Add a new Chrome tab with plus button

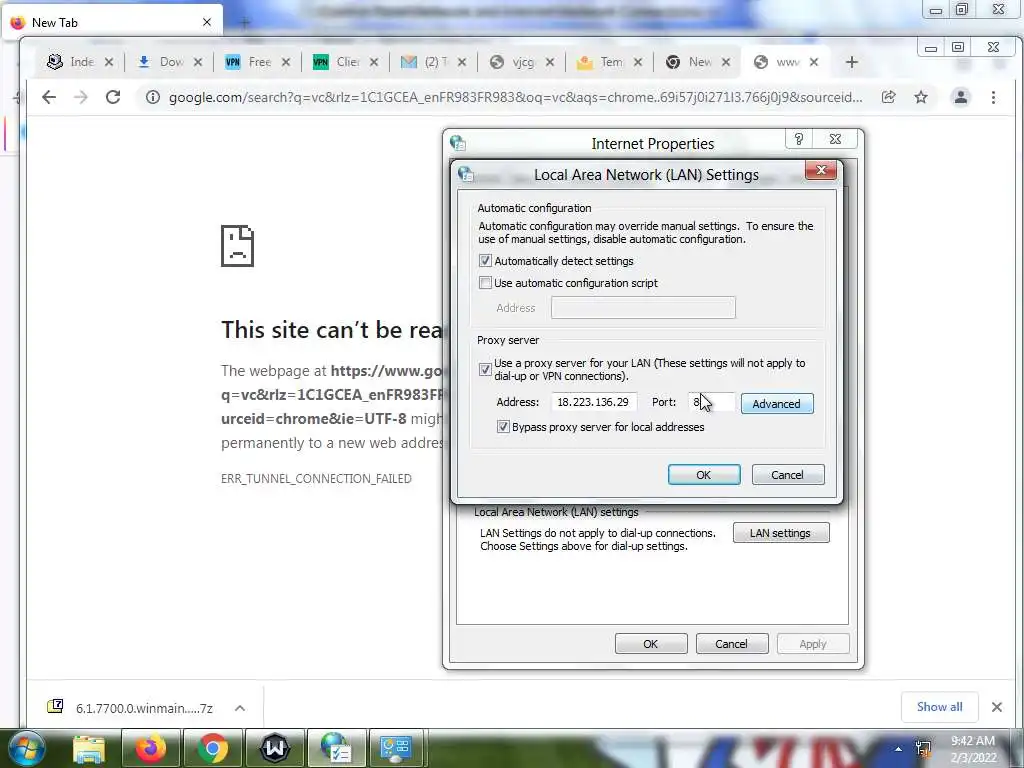[x=851, y=62]
